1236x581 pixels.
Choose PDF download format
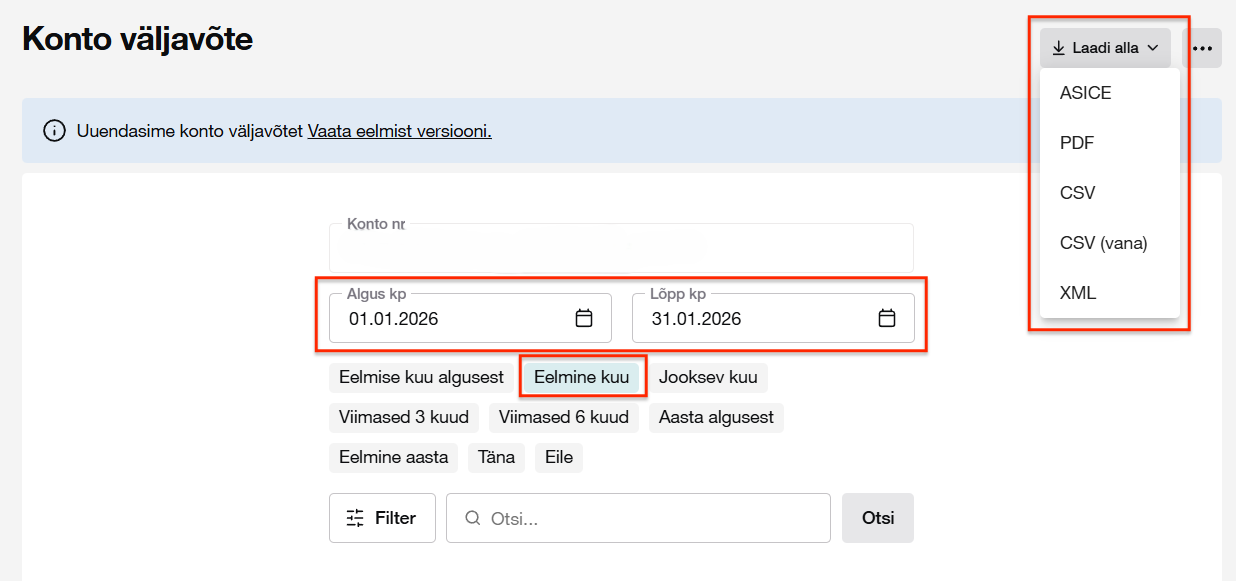pos(1077,143)
